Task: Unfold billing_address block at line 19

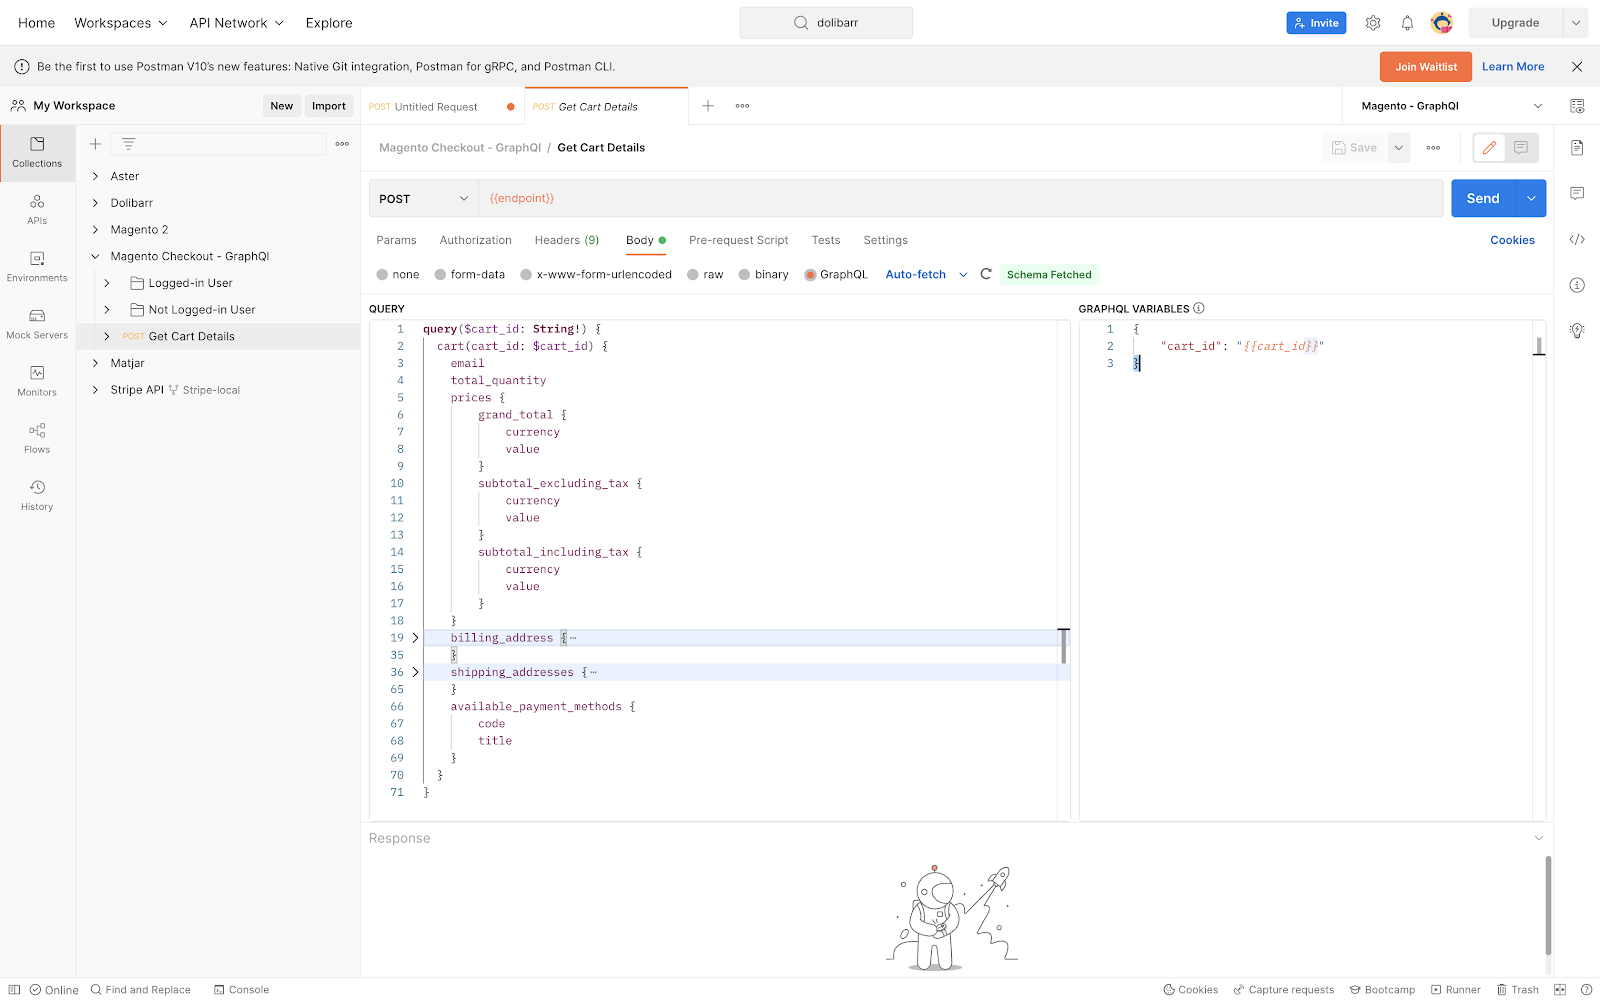Action: point(415,638)
